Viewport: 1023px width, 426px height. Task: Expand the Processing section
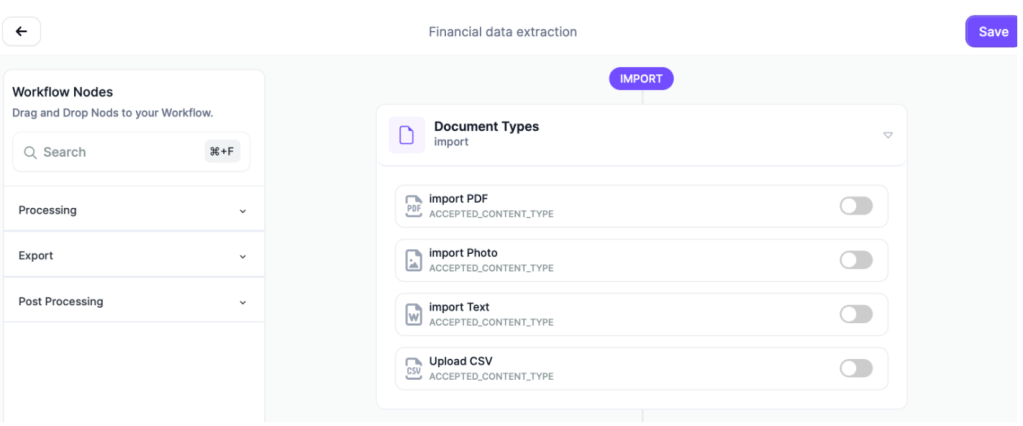pyautogui.click(x=134, y=210)
